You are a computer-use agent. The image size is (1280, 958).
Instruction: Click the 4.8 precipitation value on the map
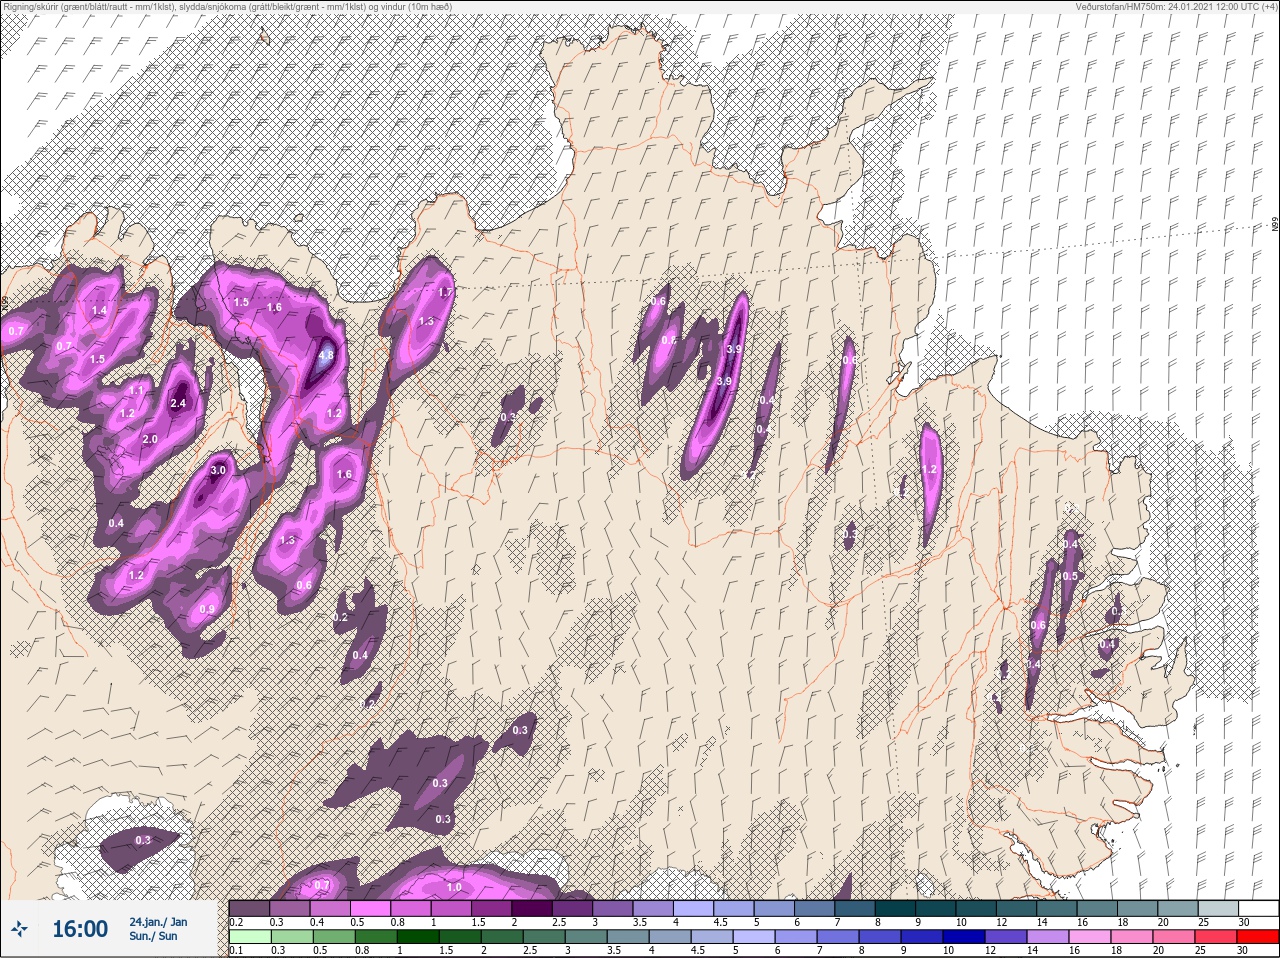tap(326, 355)
